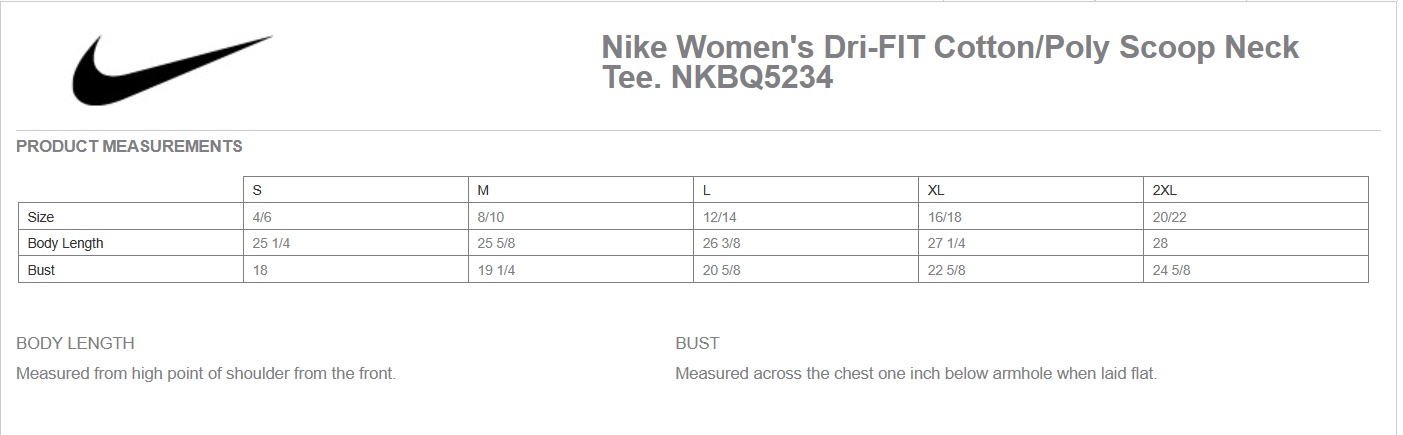Select the Bust row label
The image size is (1403, 435).
click(x=41, y=270)
